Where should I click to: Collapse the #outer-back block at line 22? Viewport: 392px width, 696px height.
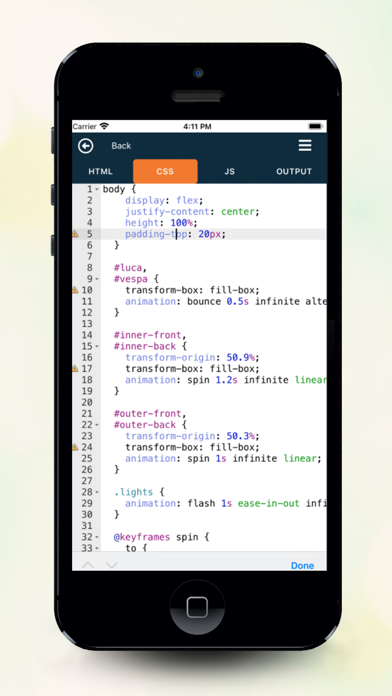coord(97,425)
